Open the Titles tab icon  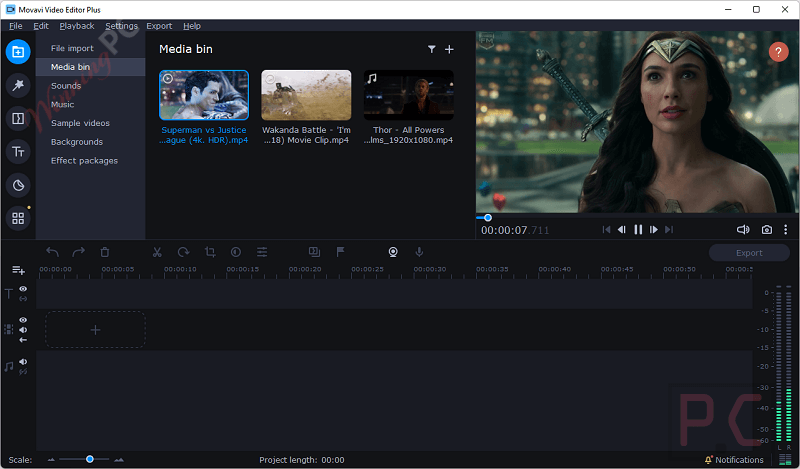pos(18,152)
